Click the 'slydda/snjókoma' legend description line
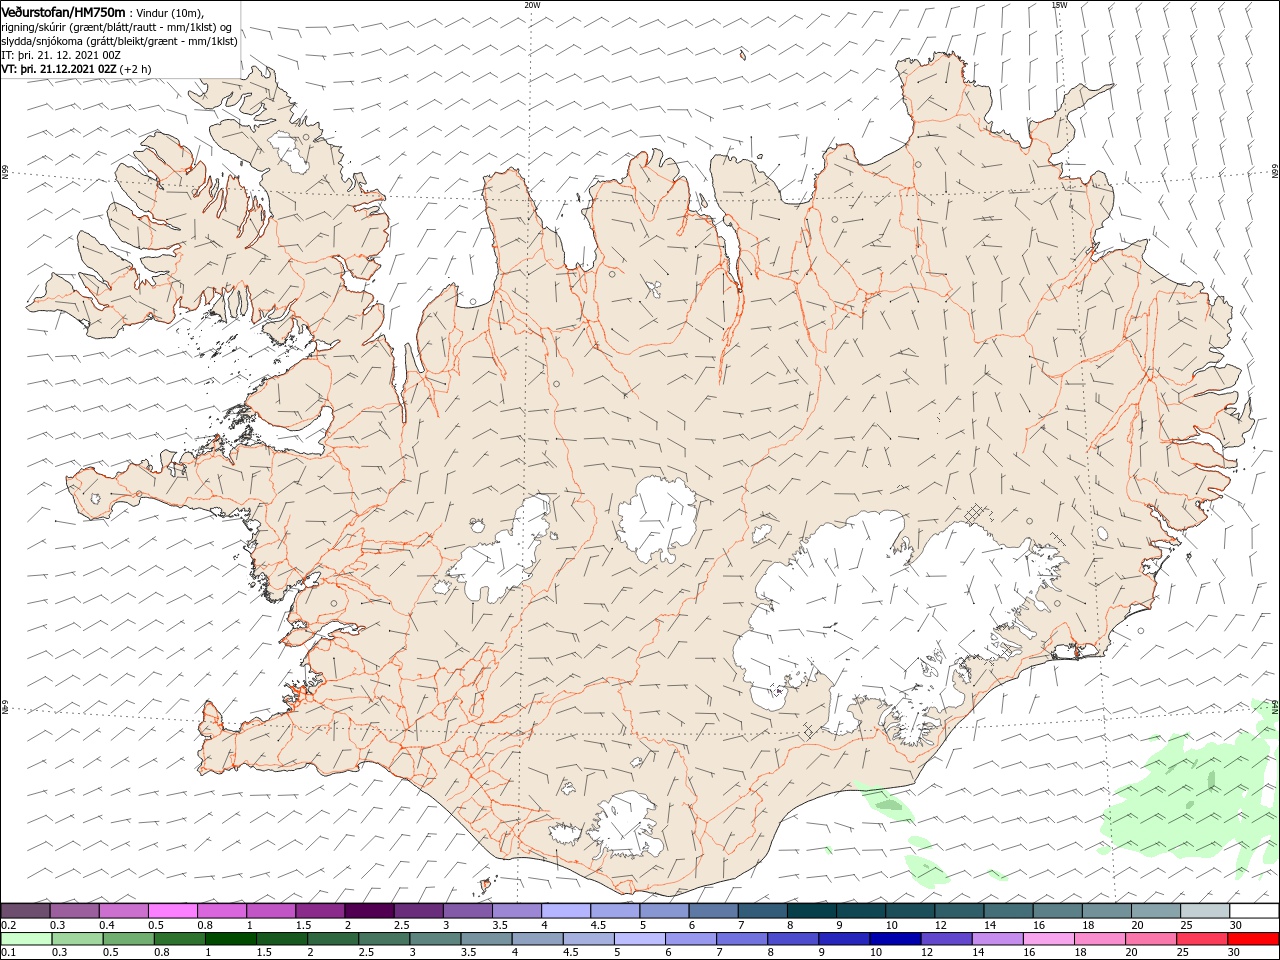1280x960 pixels. (120, 41)
